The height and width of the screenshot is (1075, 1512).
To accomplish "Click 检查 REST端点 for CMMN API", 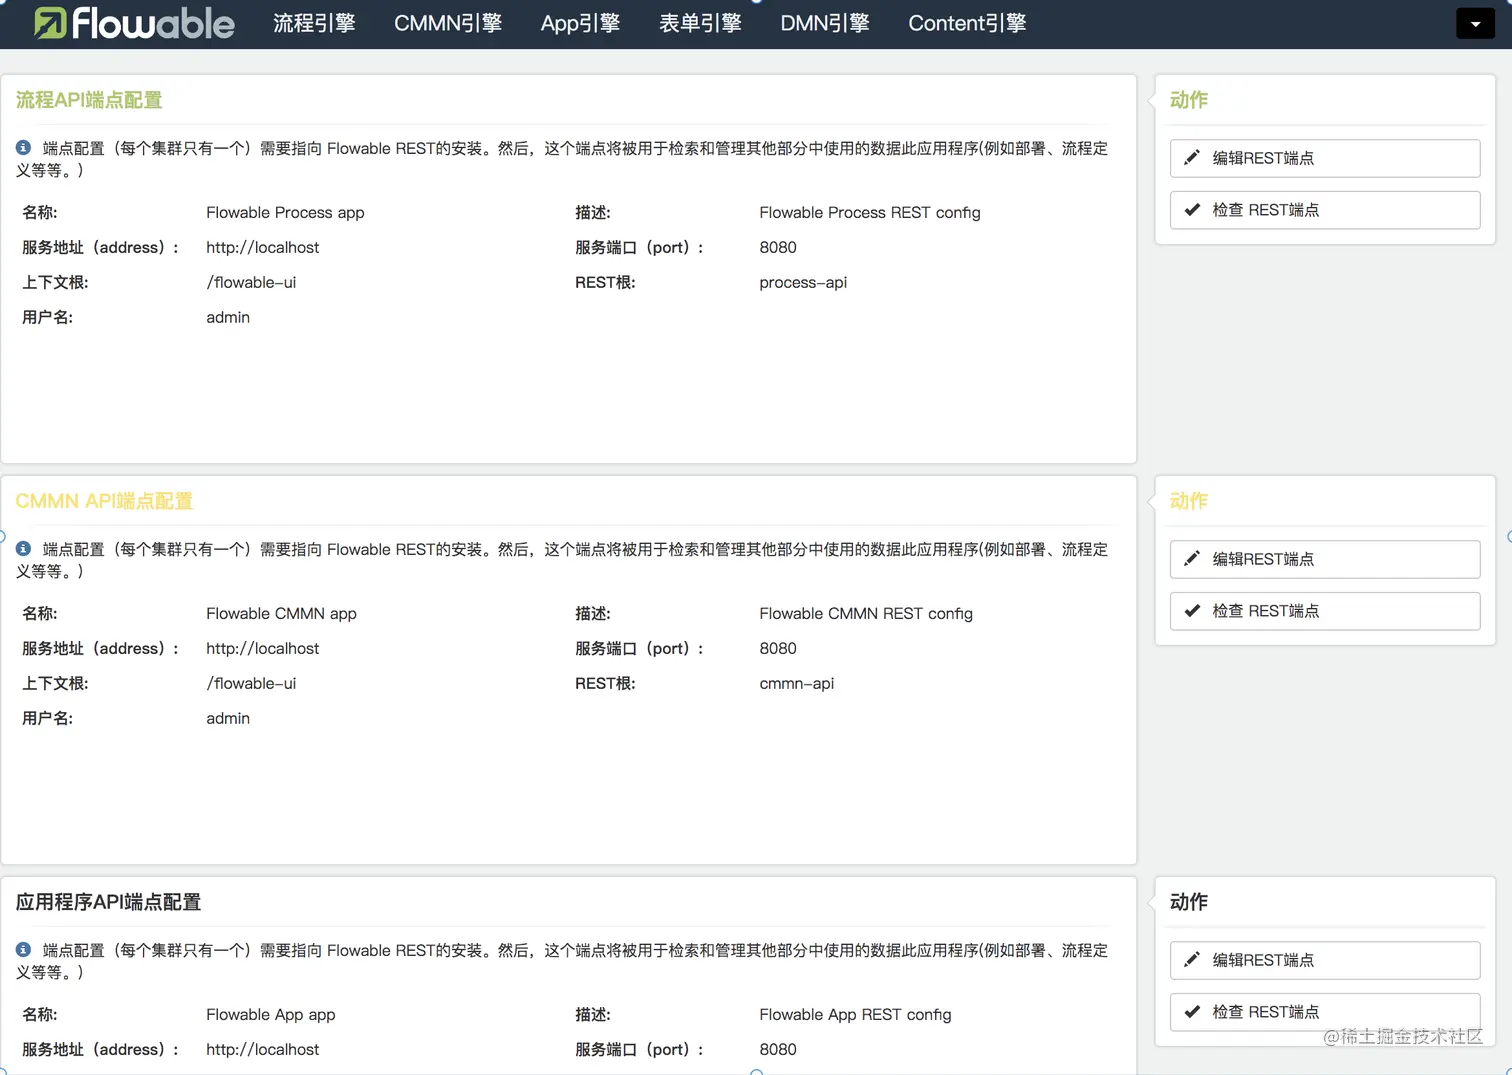I will point(1325,611).
